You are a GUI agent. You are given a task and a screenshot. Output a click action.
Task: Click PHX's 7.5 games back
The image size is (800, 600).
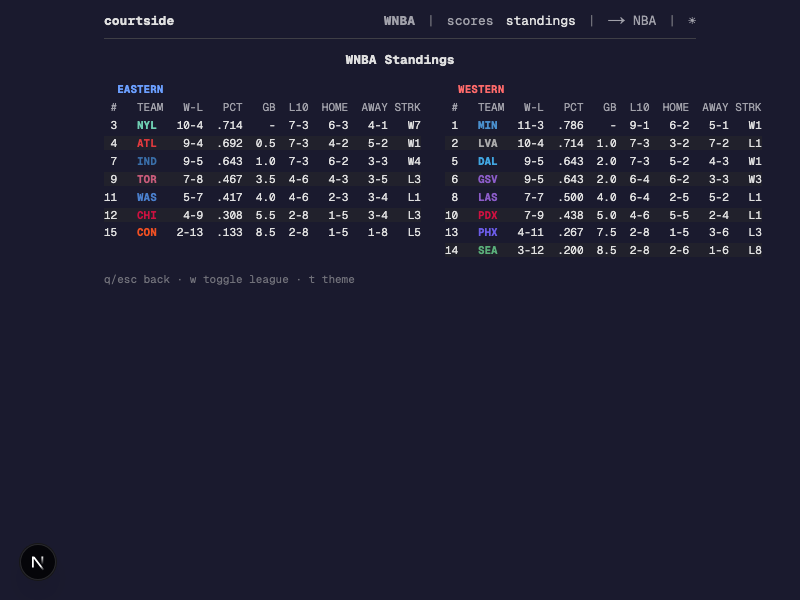click(x=607, y=232)
